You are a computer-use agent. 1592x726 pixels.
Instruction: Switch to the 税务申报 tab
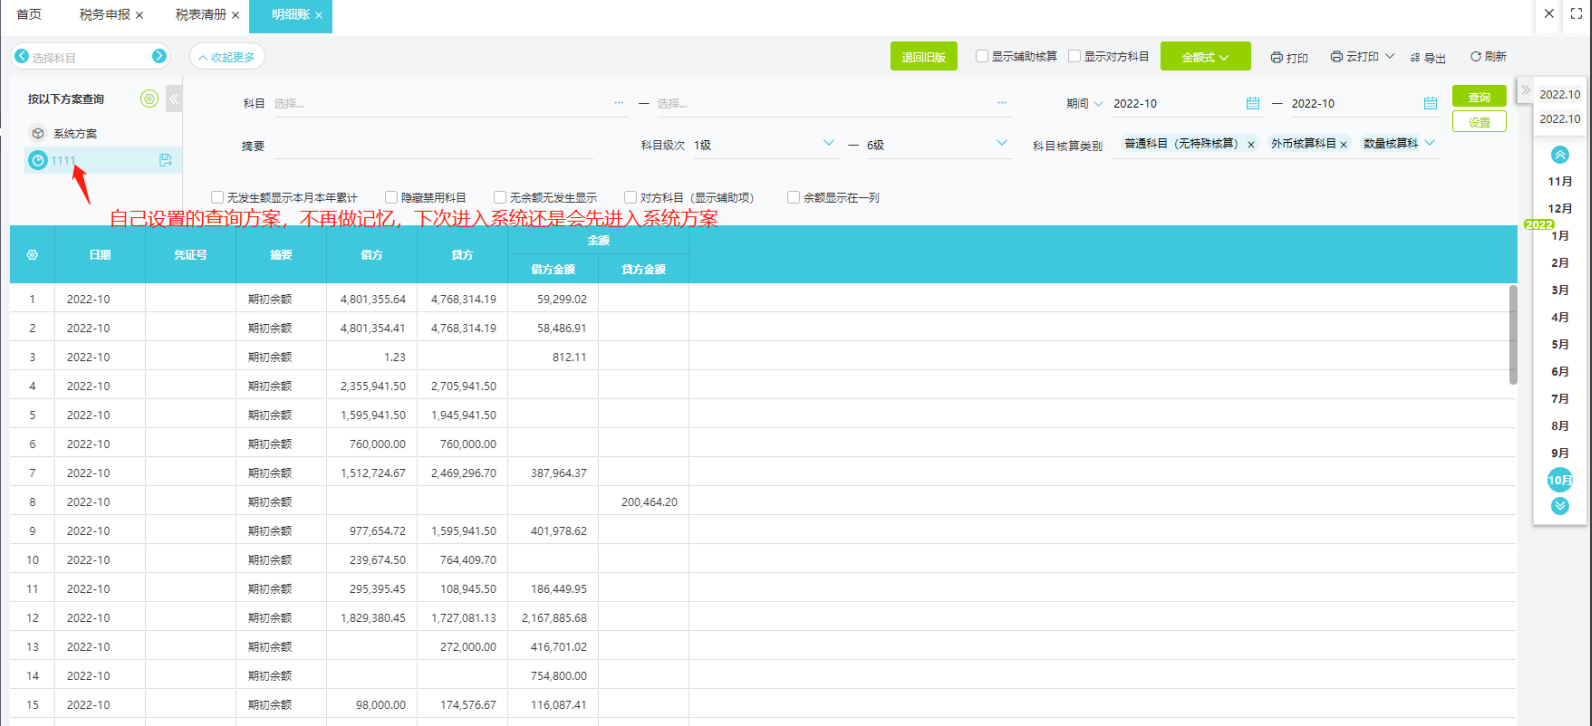[104, 15]
